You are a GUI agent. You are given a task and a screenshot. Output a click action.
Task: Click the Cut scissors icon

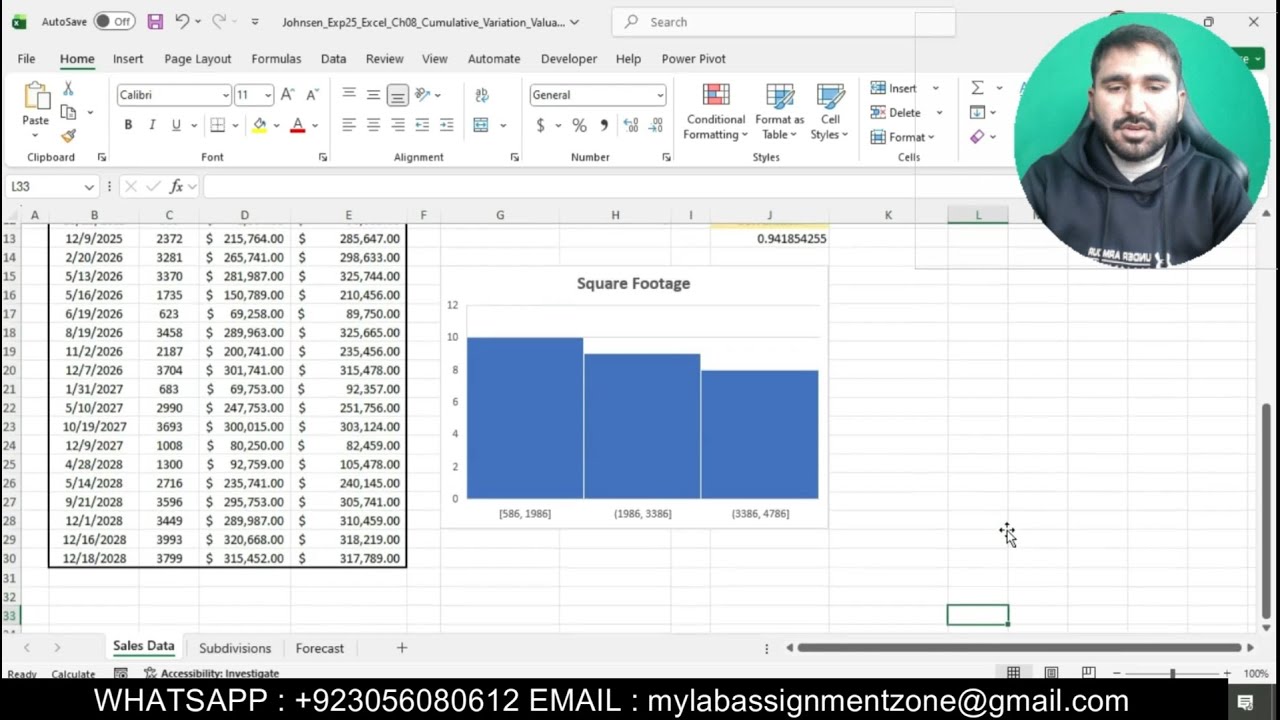click(68, 89)
